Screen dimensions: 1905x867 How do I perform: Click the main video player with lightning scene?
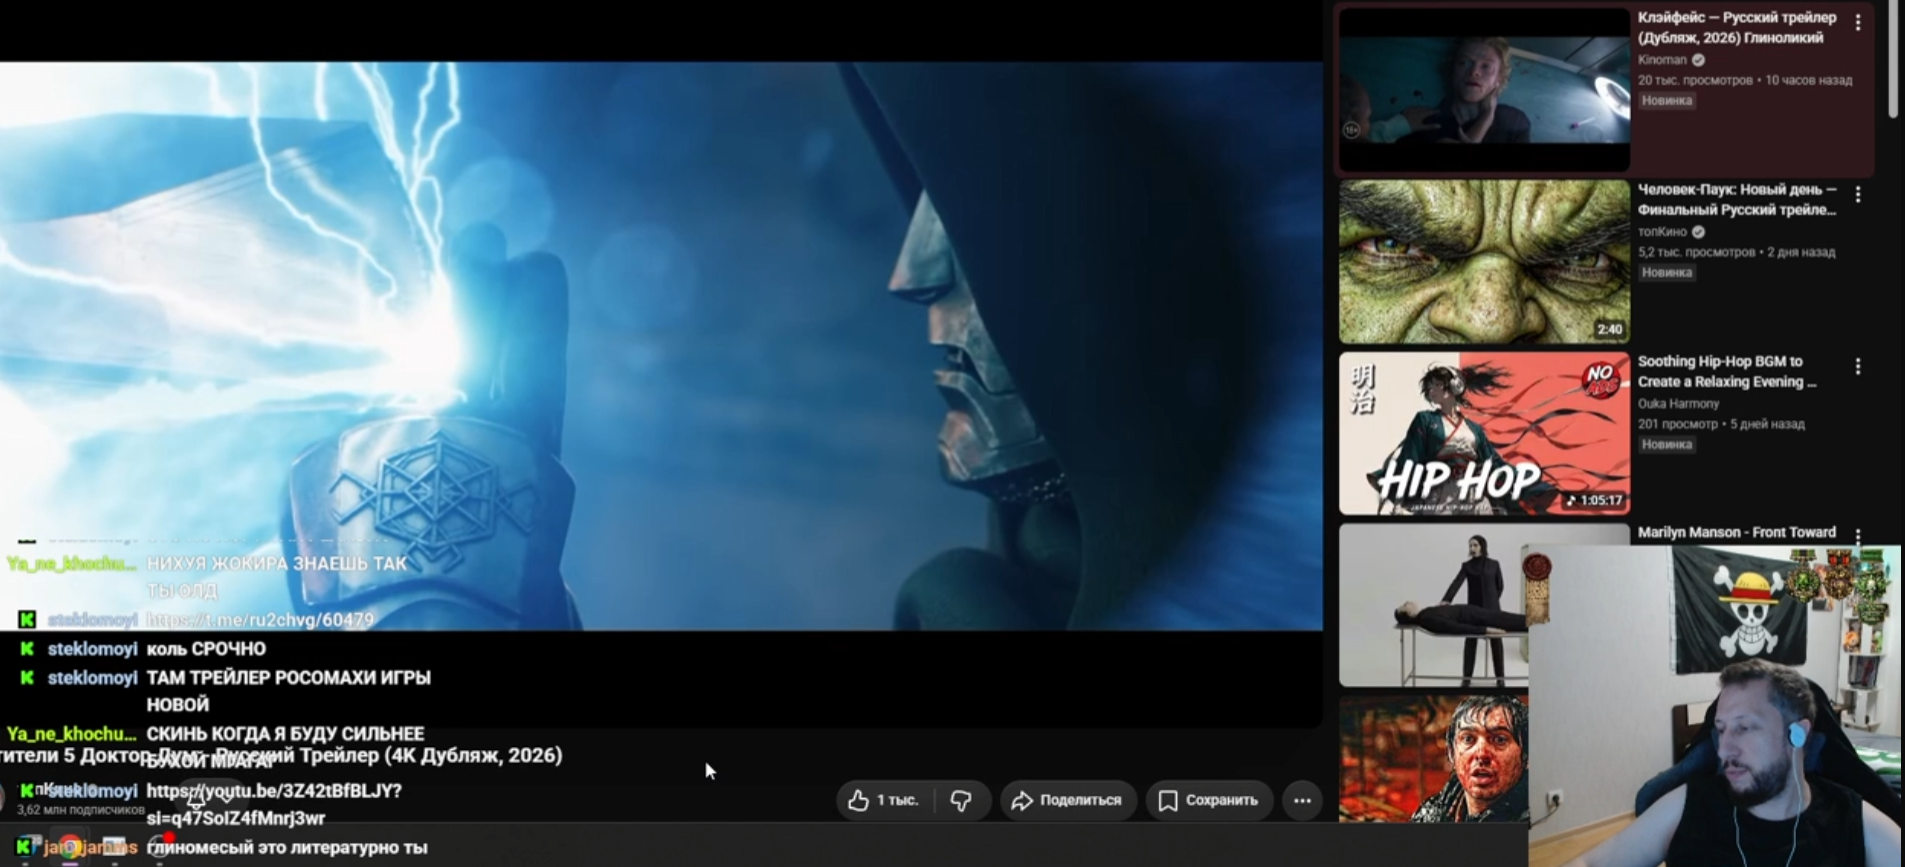point(661,346)
